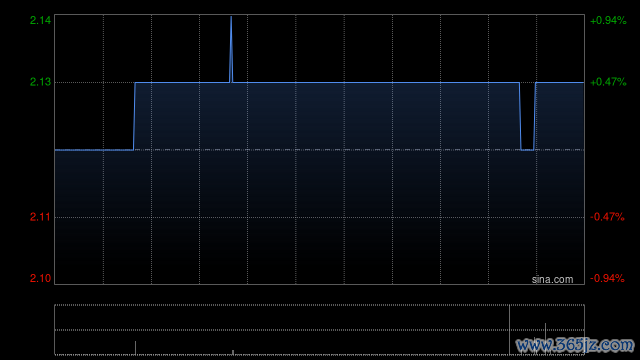Click the tallest volume bar in the lower panel
Viewport: 640px width, 360px height.
point(509,330)
